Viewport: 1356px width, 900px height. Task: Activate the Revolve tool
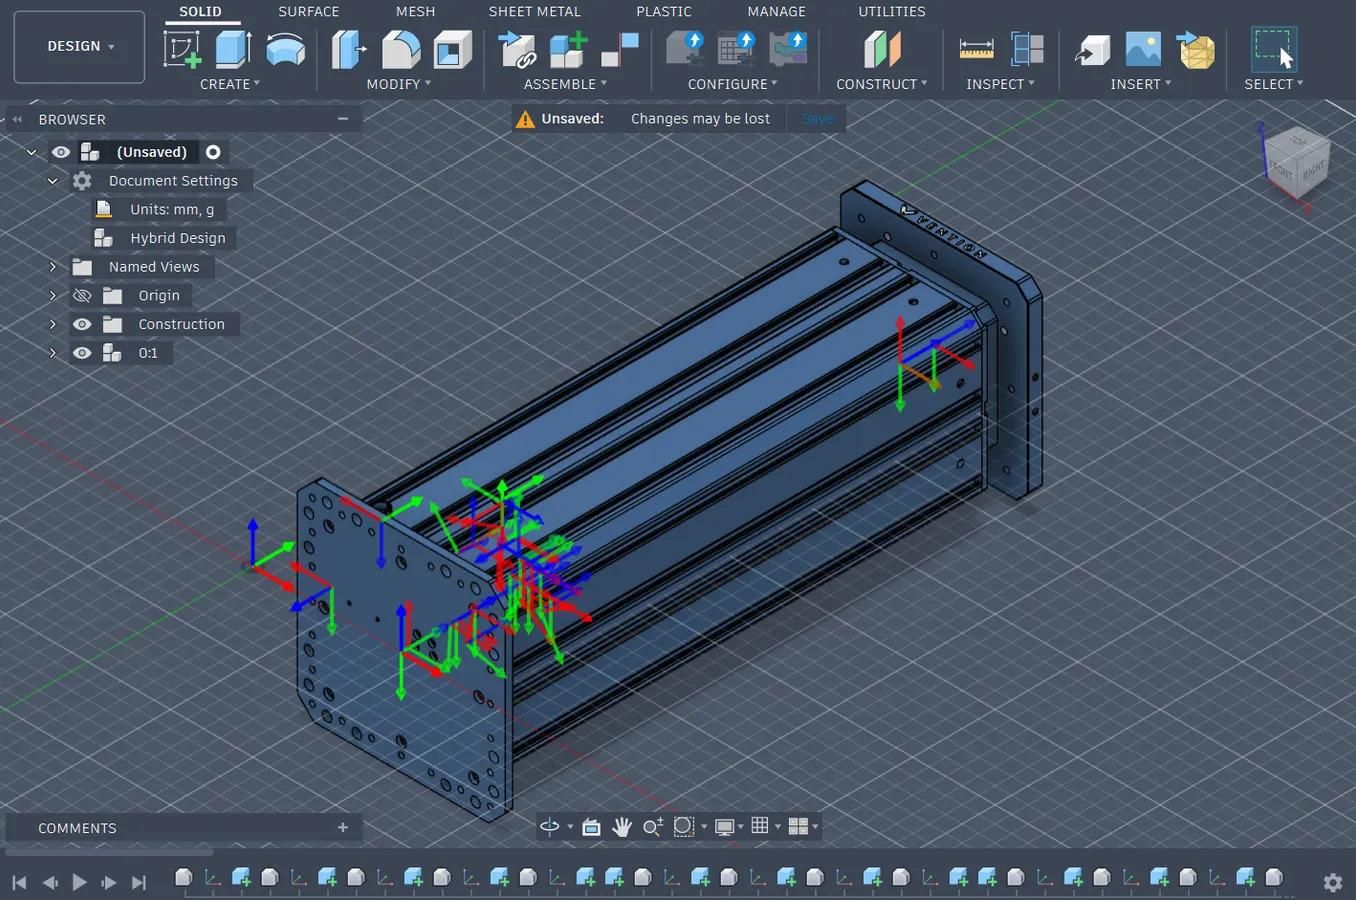tap(285, 49)
